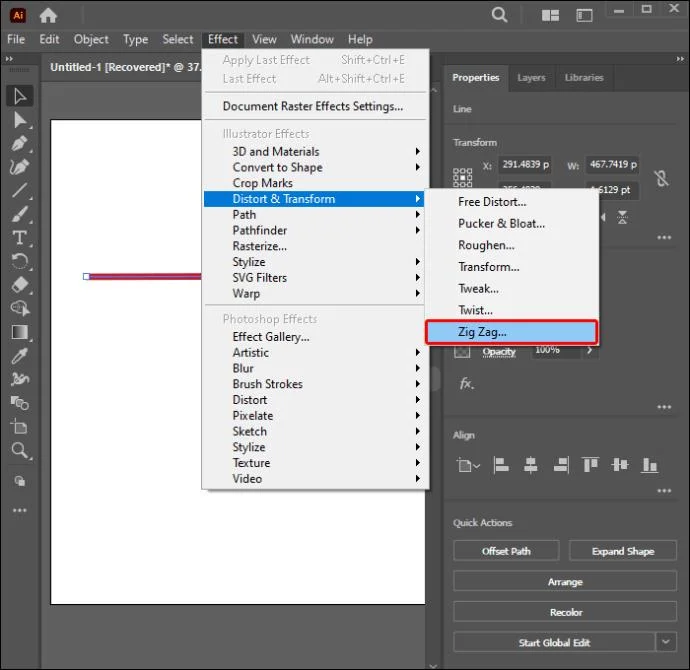Open Edit Toolbar three dots
The width and height of the screenshot is (690, 670).
pos(20,510)
